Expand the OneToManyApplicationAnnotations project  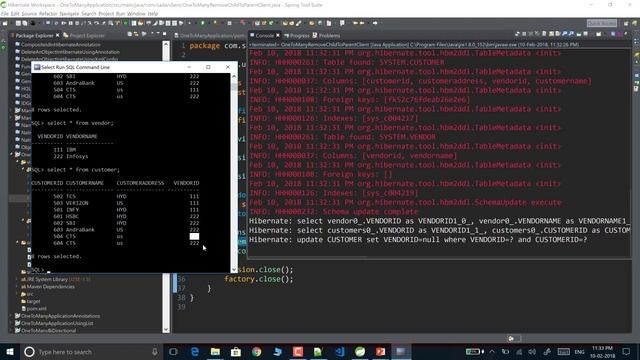(x=11, y=316)
